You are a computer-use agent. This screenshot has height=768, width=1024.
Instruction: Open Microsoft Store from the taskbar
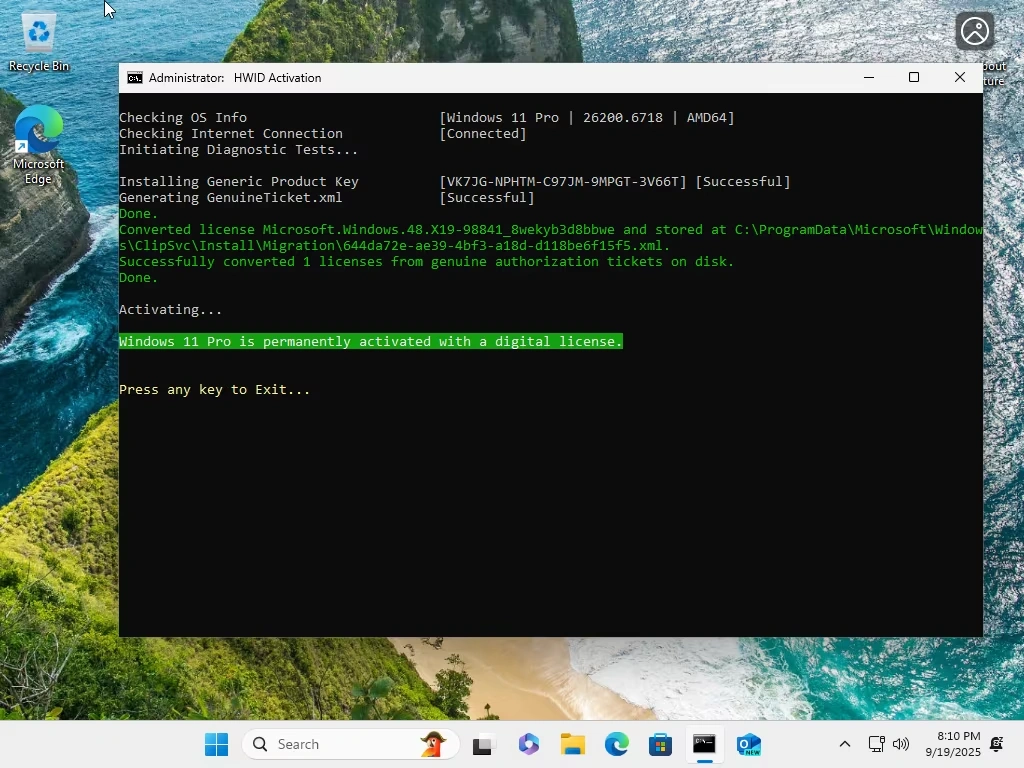click(660, 744)
